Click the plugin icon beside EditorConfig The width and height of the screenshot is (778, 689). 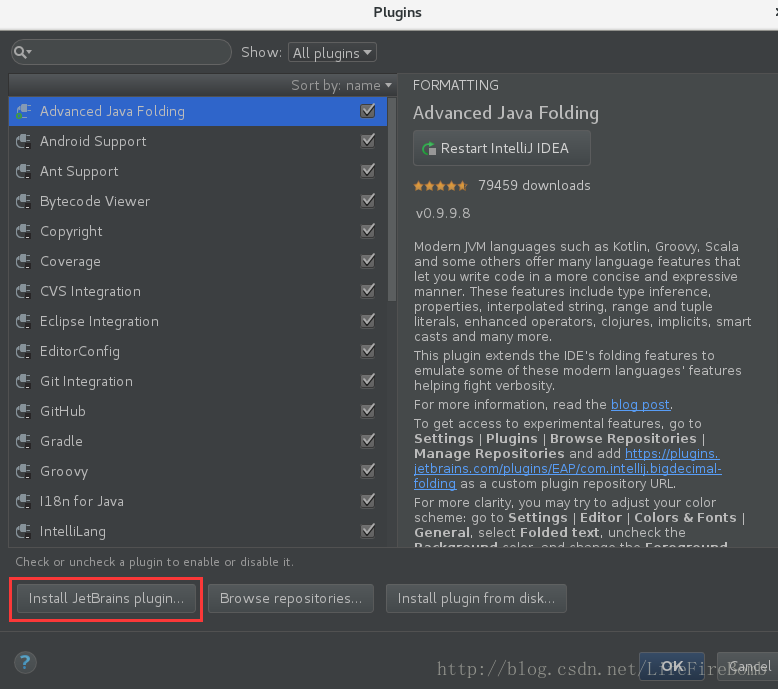tap(23, 351)
